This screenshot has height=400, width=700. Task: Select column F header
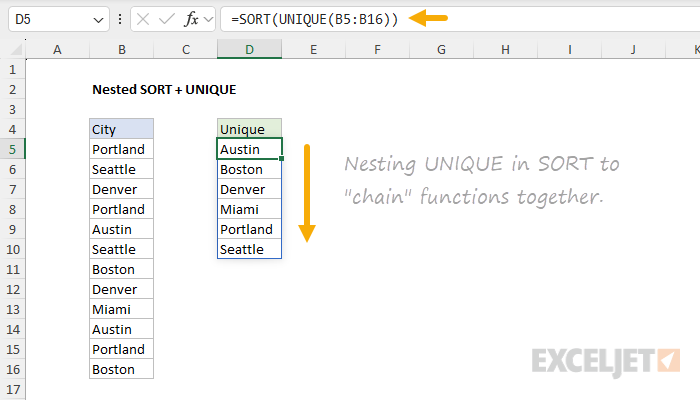tap(378, 50)
